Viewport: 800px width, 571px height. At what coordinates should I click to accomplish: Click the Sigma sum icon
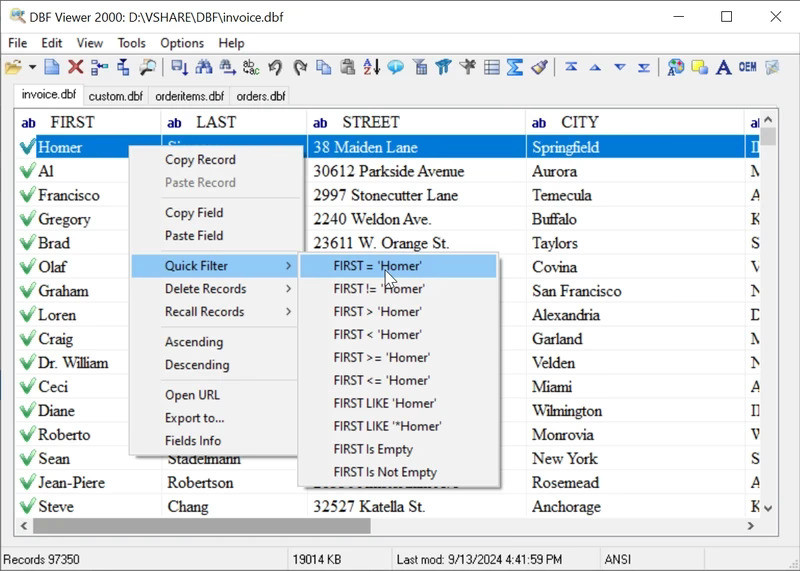[515, 67]
